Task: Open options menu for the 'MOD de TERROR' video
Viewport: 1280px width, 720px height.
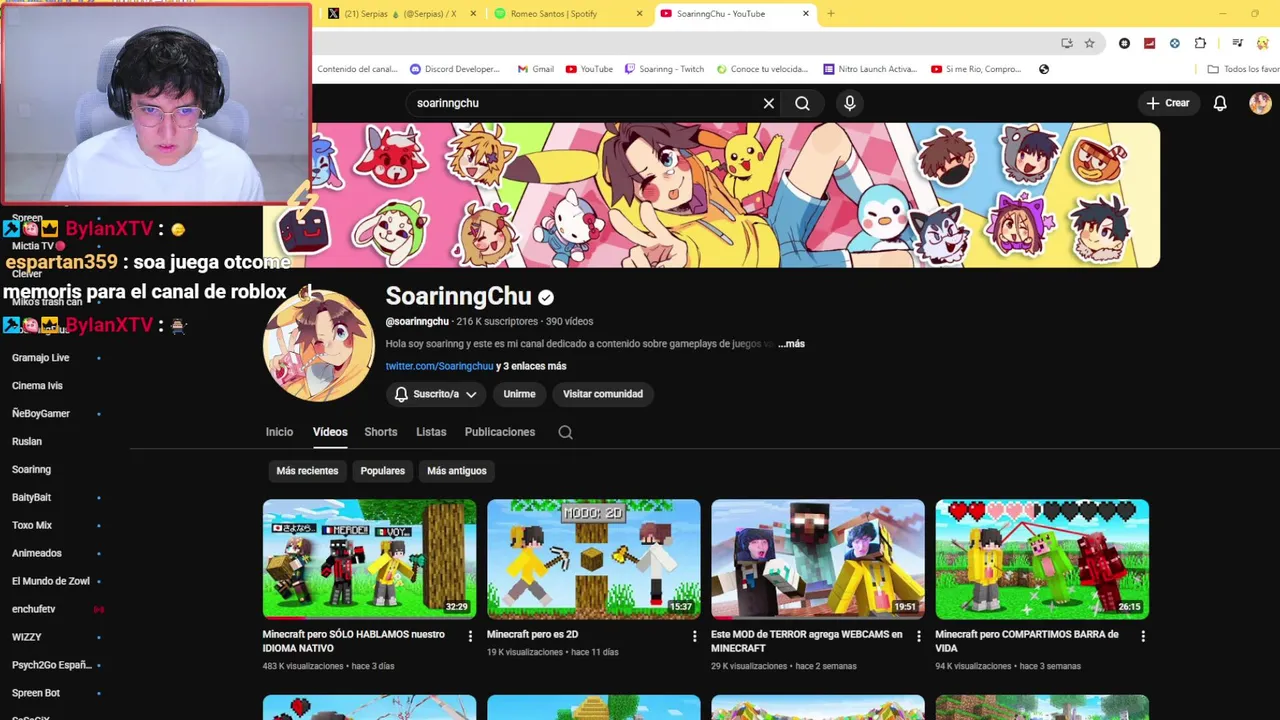Action: click(x=919, y=636)
